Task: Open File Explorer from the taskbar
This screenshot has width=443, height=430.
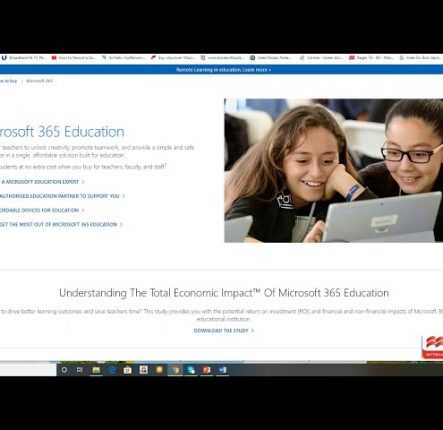Action: 96,370
